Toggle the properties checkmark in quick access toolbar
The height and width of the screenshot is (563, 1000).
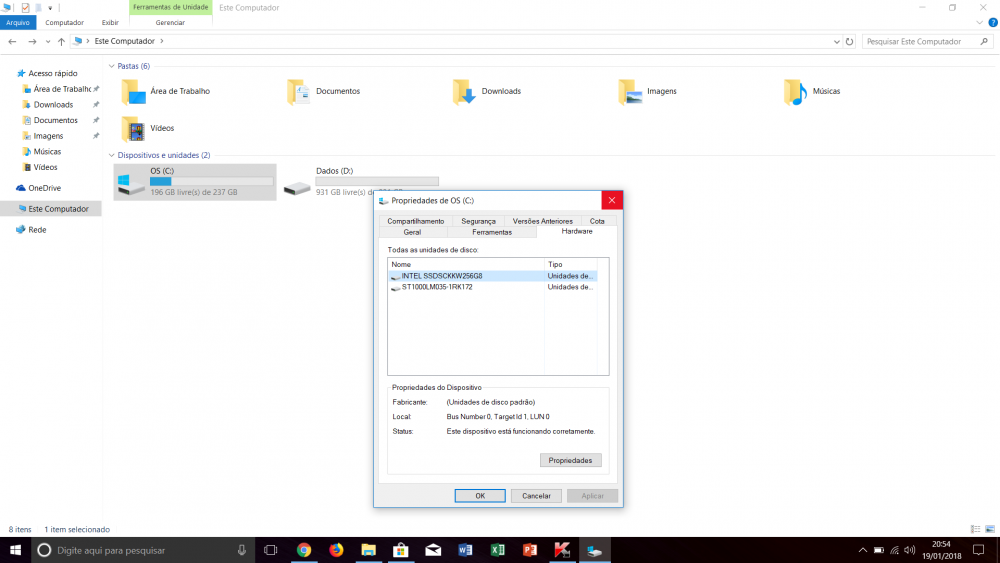(25, 7)
